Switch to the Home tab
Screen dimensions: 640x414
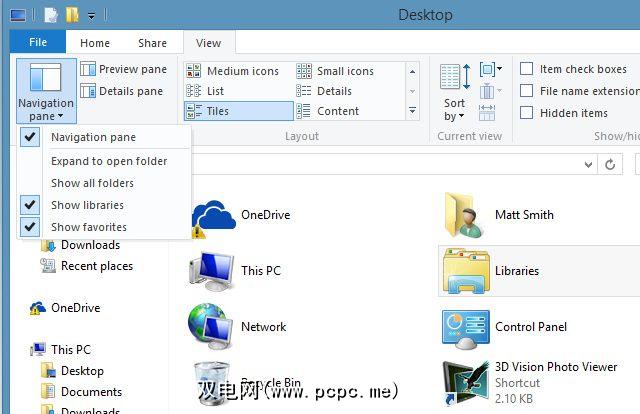(95, 43)
